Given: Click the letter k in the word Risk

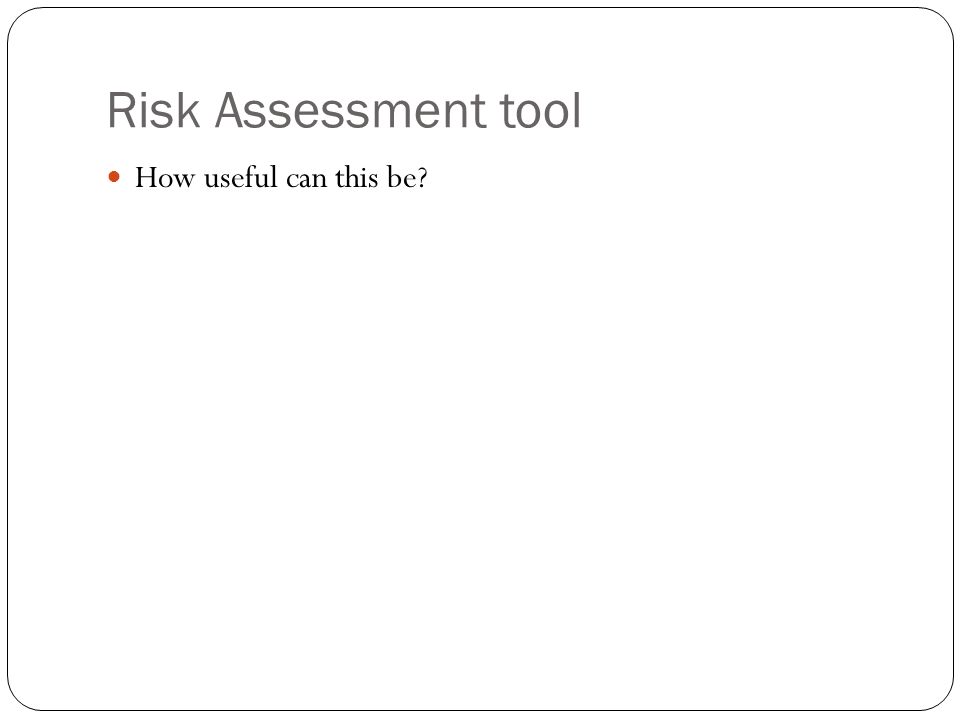Looking at the screenshot, I should pos(190,110).
